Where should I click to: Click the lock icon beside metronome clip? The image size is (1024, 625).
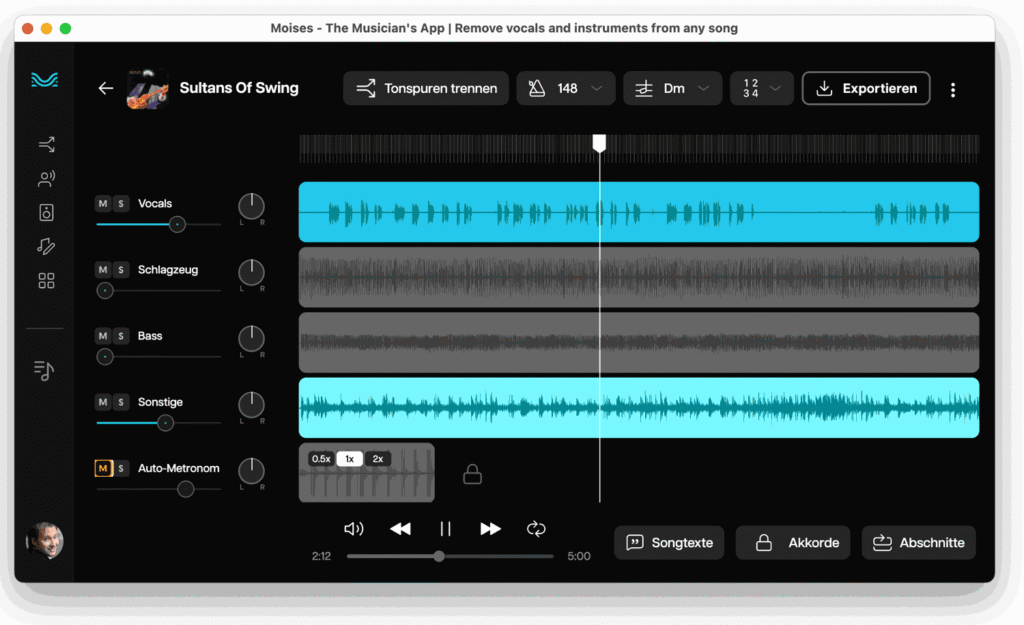tap(472, 474)
